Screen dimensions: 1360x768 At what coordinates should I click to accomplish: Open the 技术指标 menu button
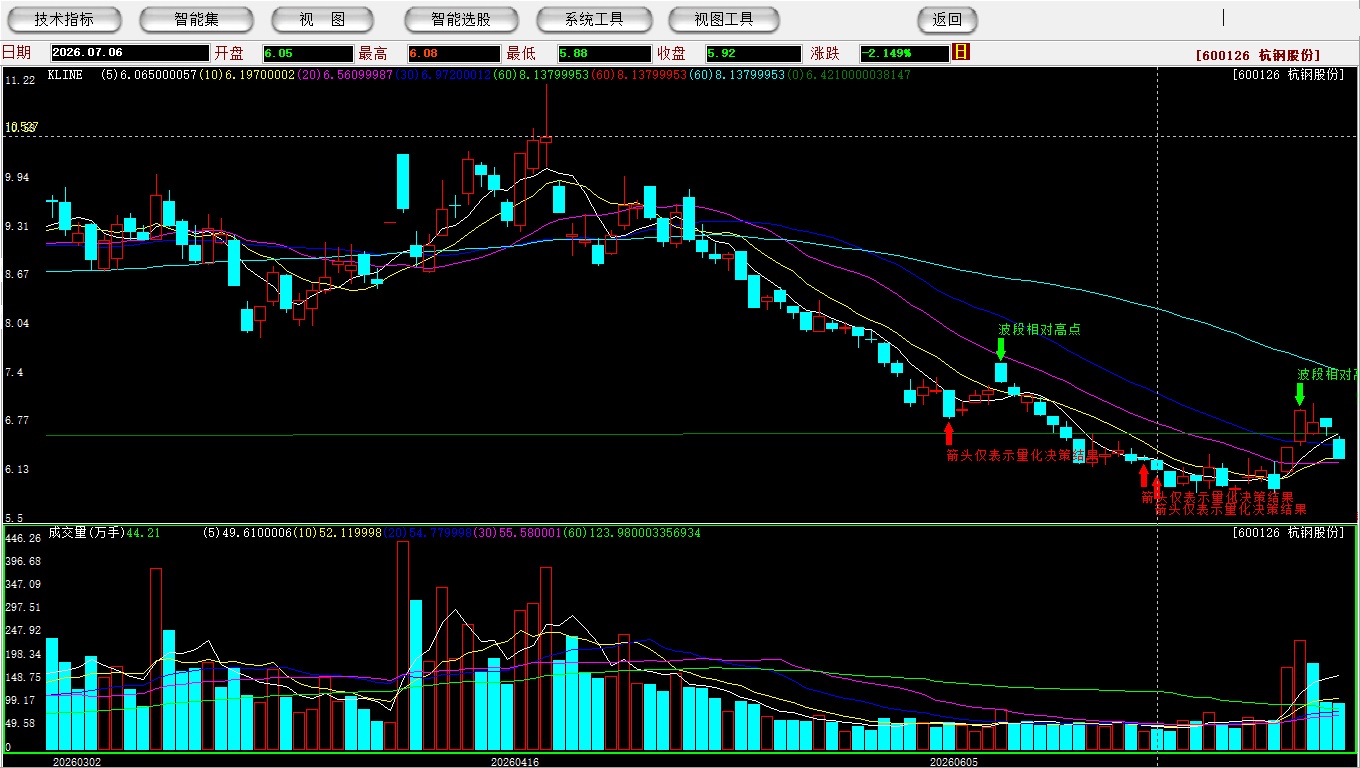(64, 19)
